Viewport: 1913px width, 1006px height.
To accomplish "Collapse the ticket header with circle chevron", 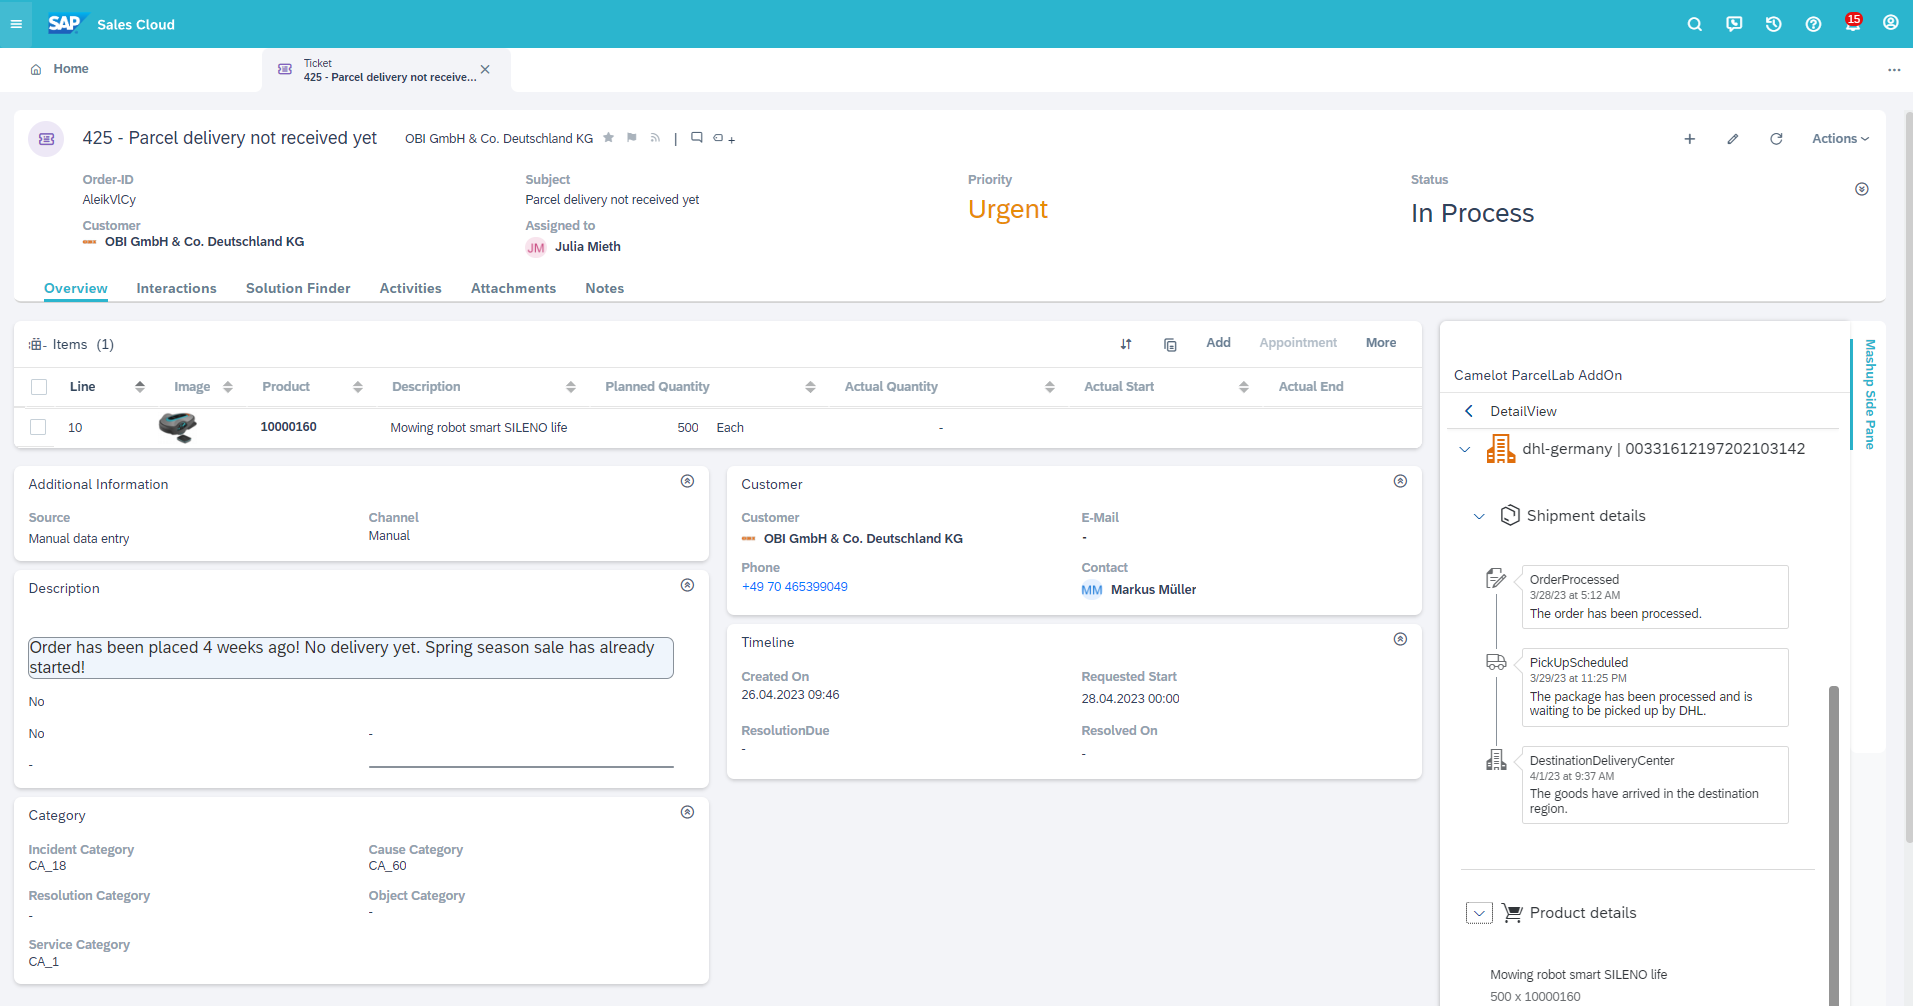I will [1862, 189].
